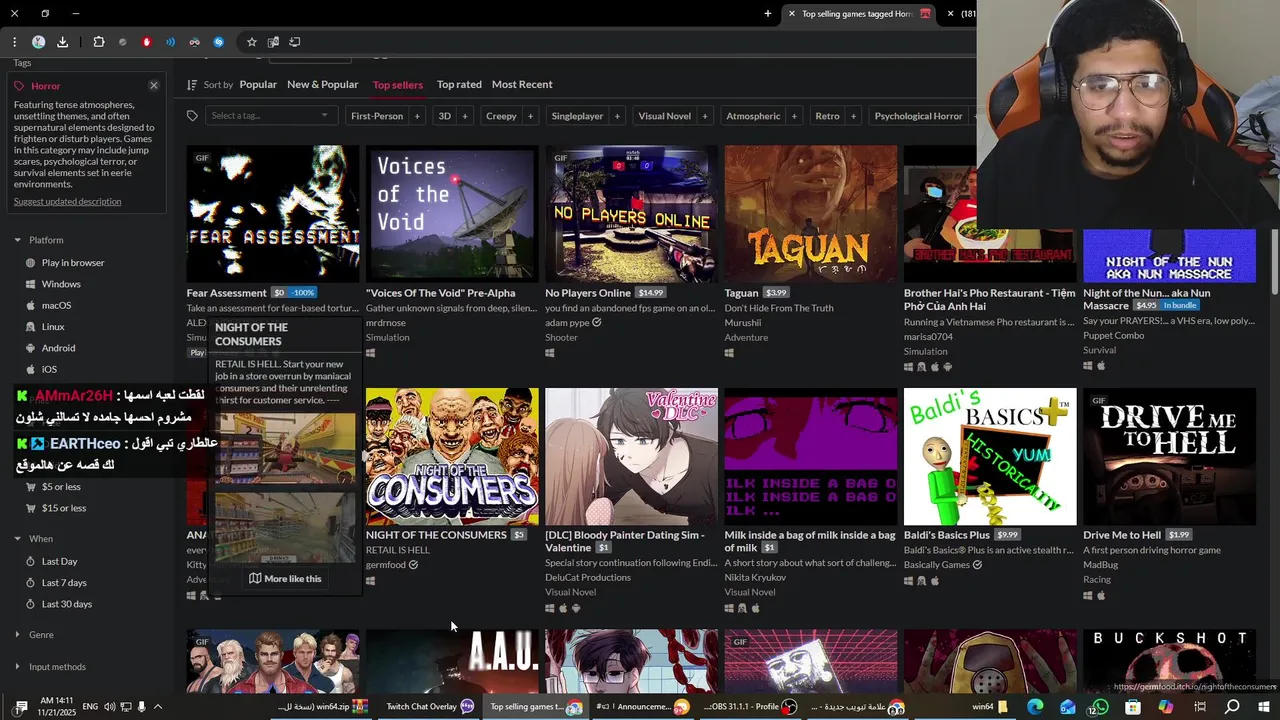Add the Atmospheric tag with plus
This screenshot has height=720, width=1280.
(793, 116)
